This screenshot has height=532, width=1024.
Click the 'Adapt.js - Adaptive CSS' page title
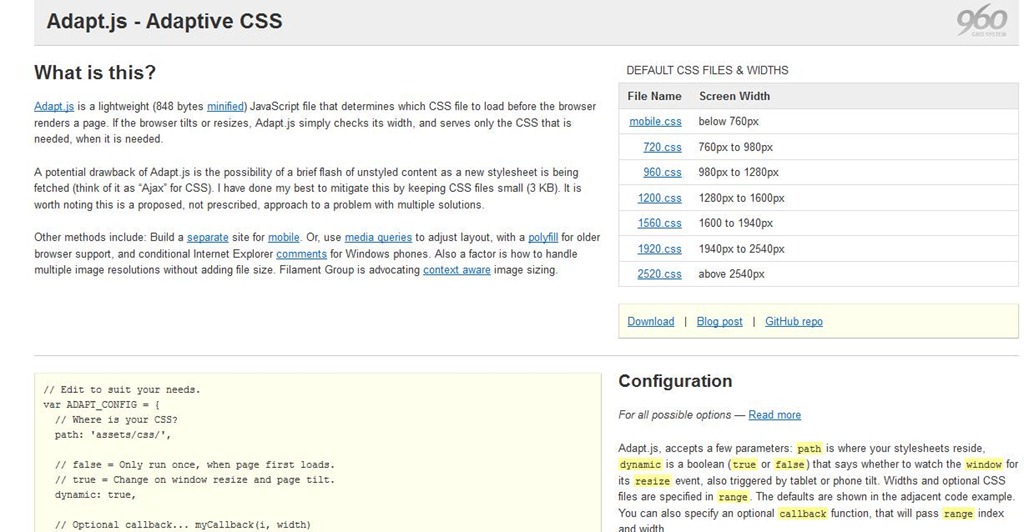(x=165, y=21)
